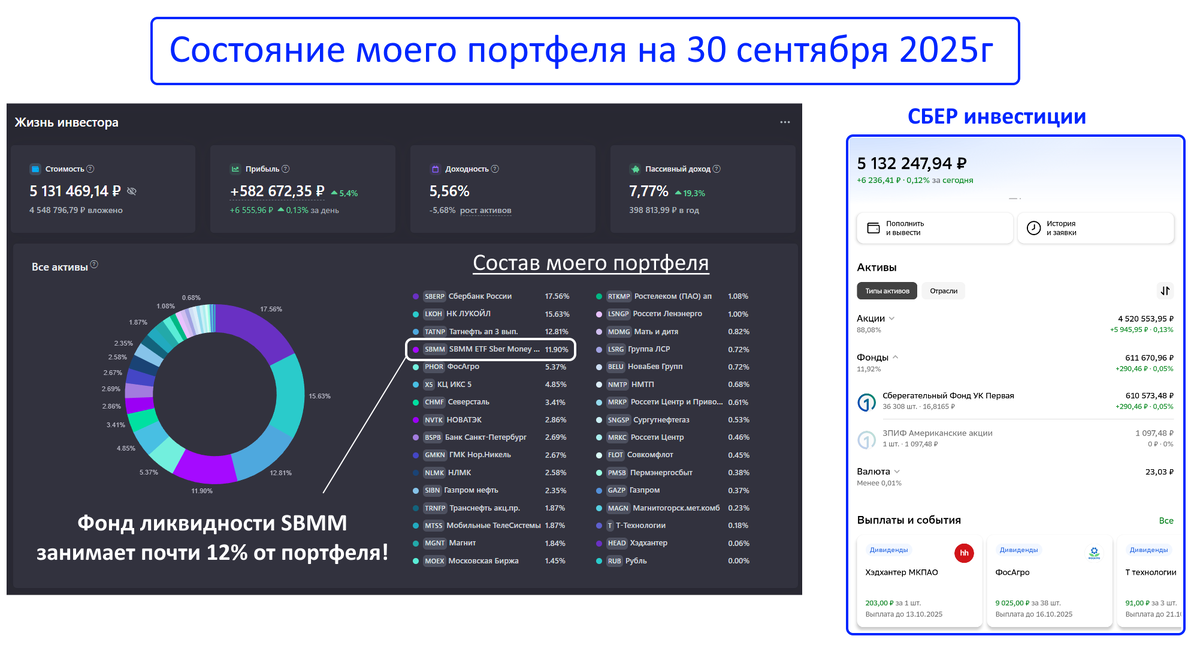The width and height of the screenshot is (1200, 645).
Task: Click the help icon next to Стоимость
Action: pos(90,169)
